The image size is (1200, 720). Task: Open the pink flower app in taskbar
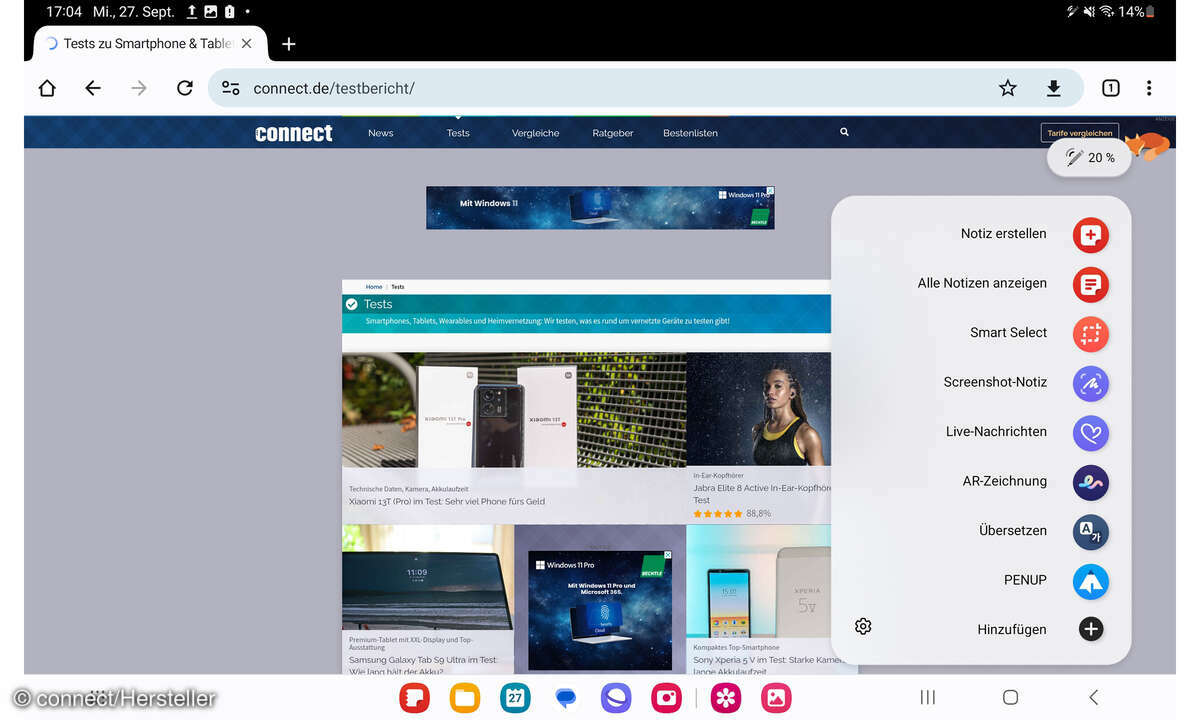(726, 697)
